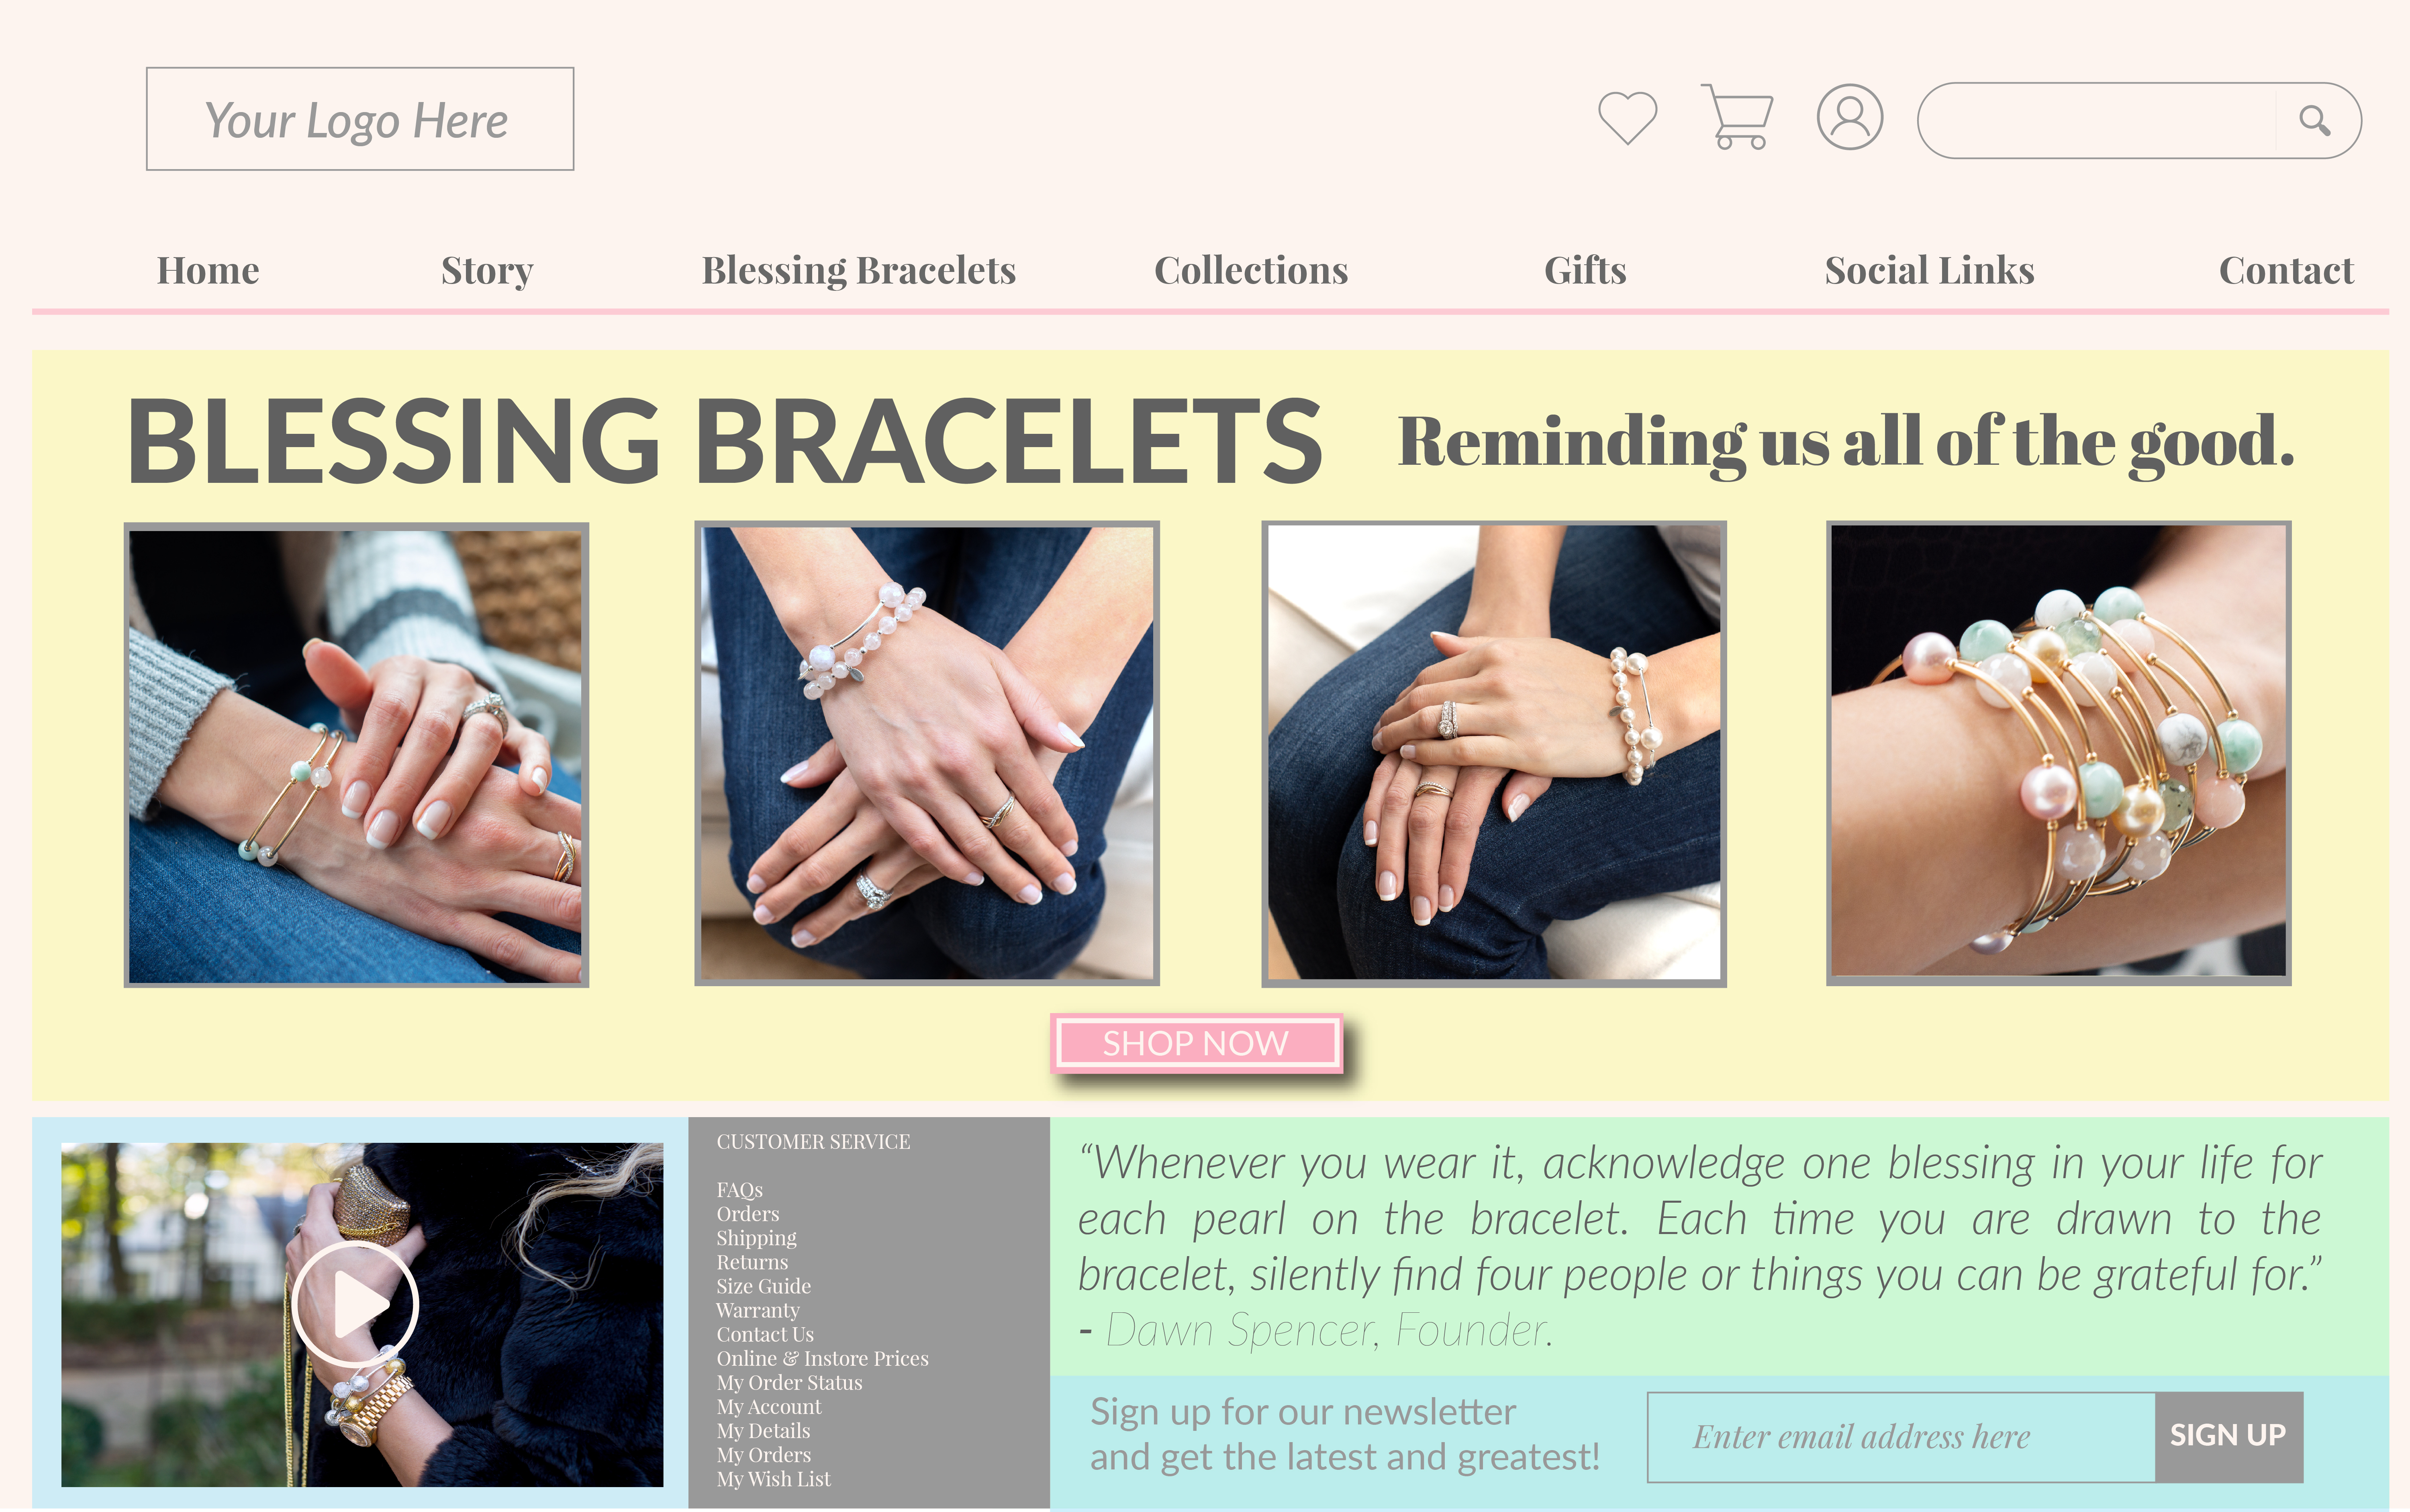Screen dimensions: 2410x1512
Task: Open the Social Links menu item
Action: click(x=1929, y=270)
